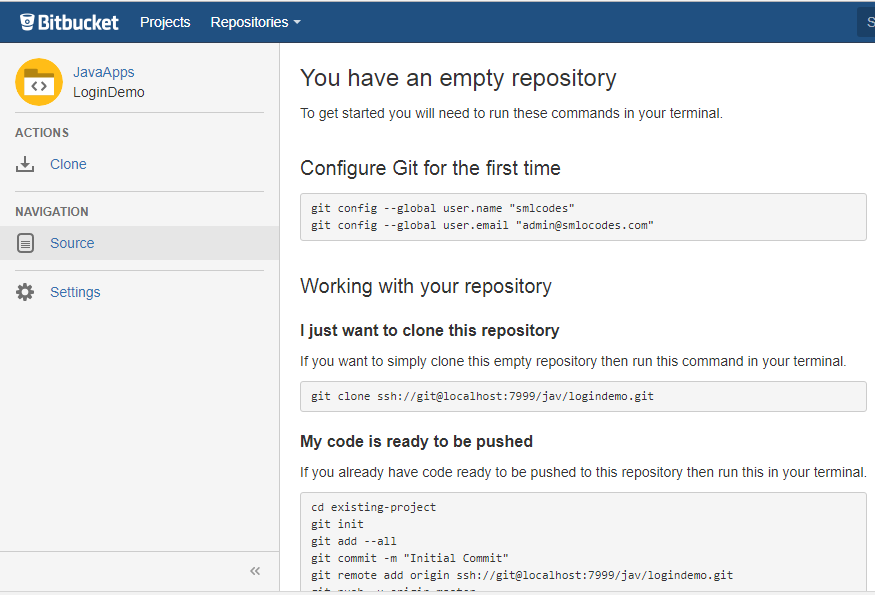The width and height of the screenshot is (875, 595).
Task: Click the git config user.name command line
Action: 443,208
